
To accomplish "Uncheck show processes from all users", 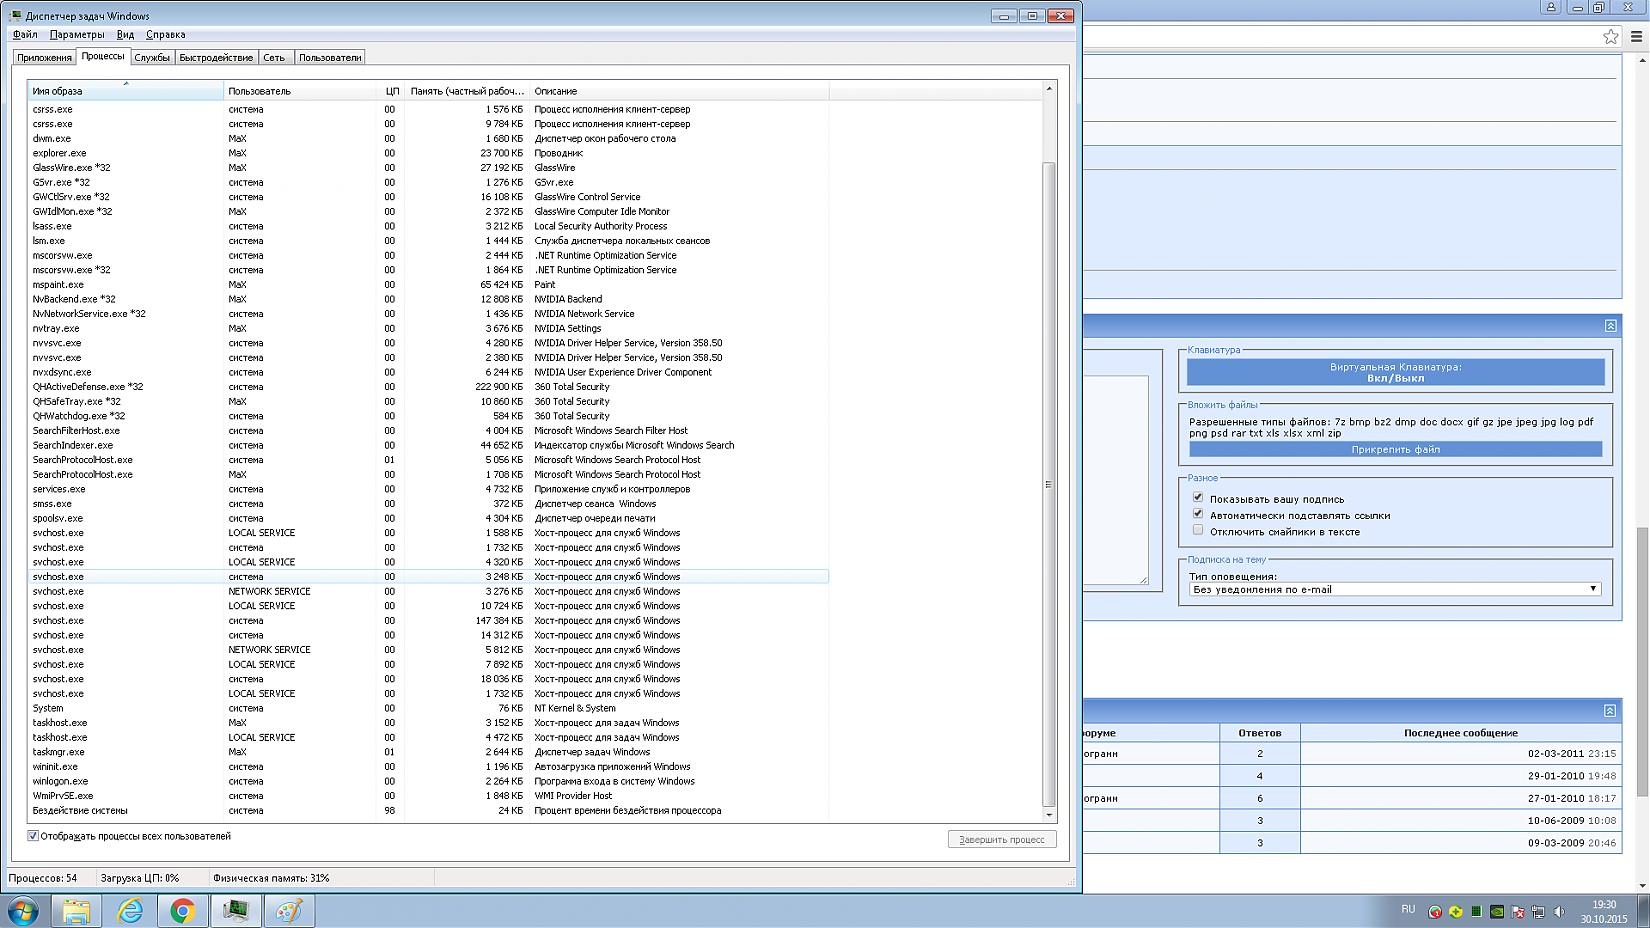I will (x=33, y=836).
